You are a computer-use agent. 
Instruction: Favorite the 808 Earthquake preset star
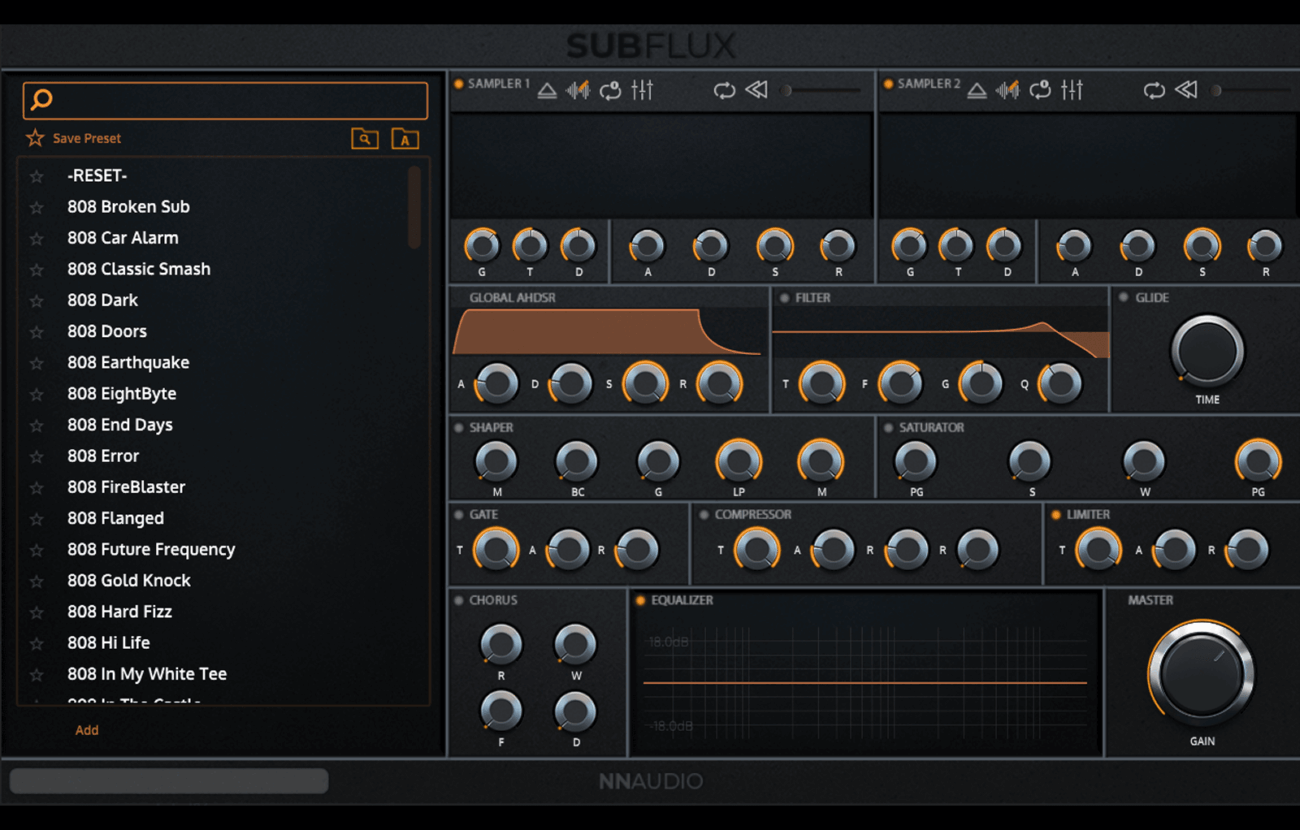[37, 363]
